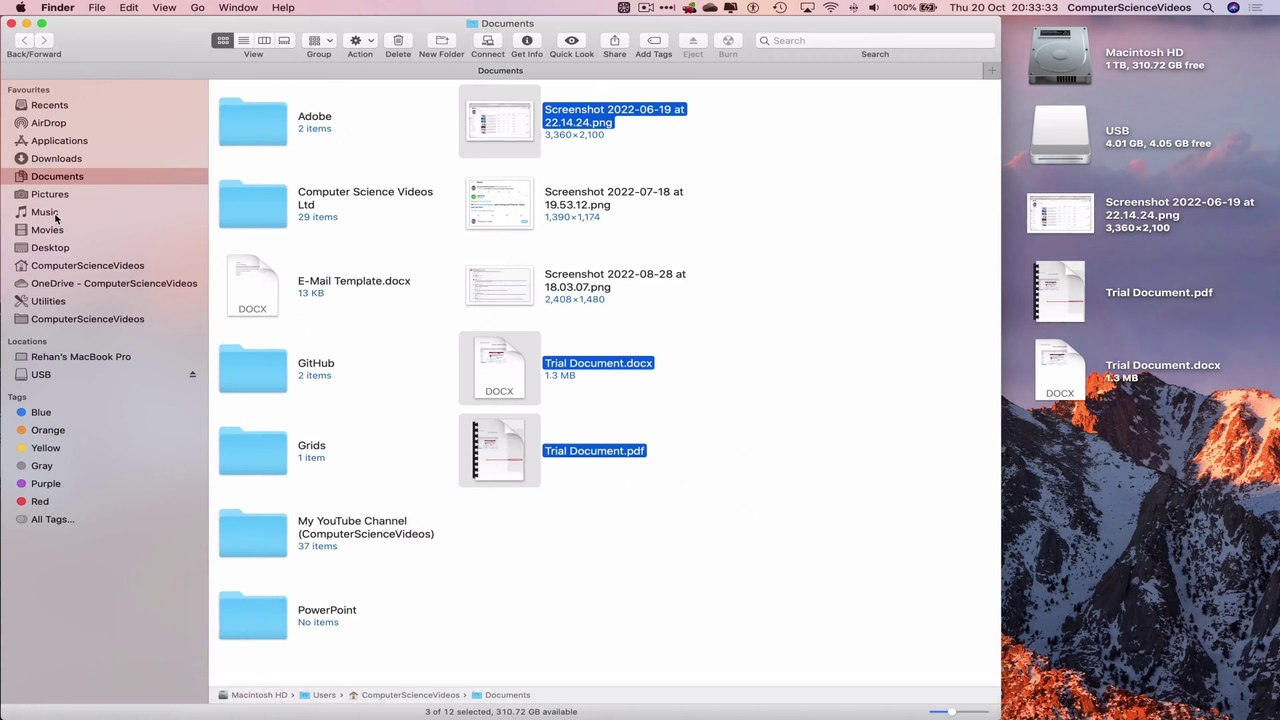
Task: Eject the USB drive from the sidebar
Action: (193, 375)
